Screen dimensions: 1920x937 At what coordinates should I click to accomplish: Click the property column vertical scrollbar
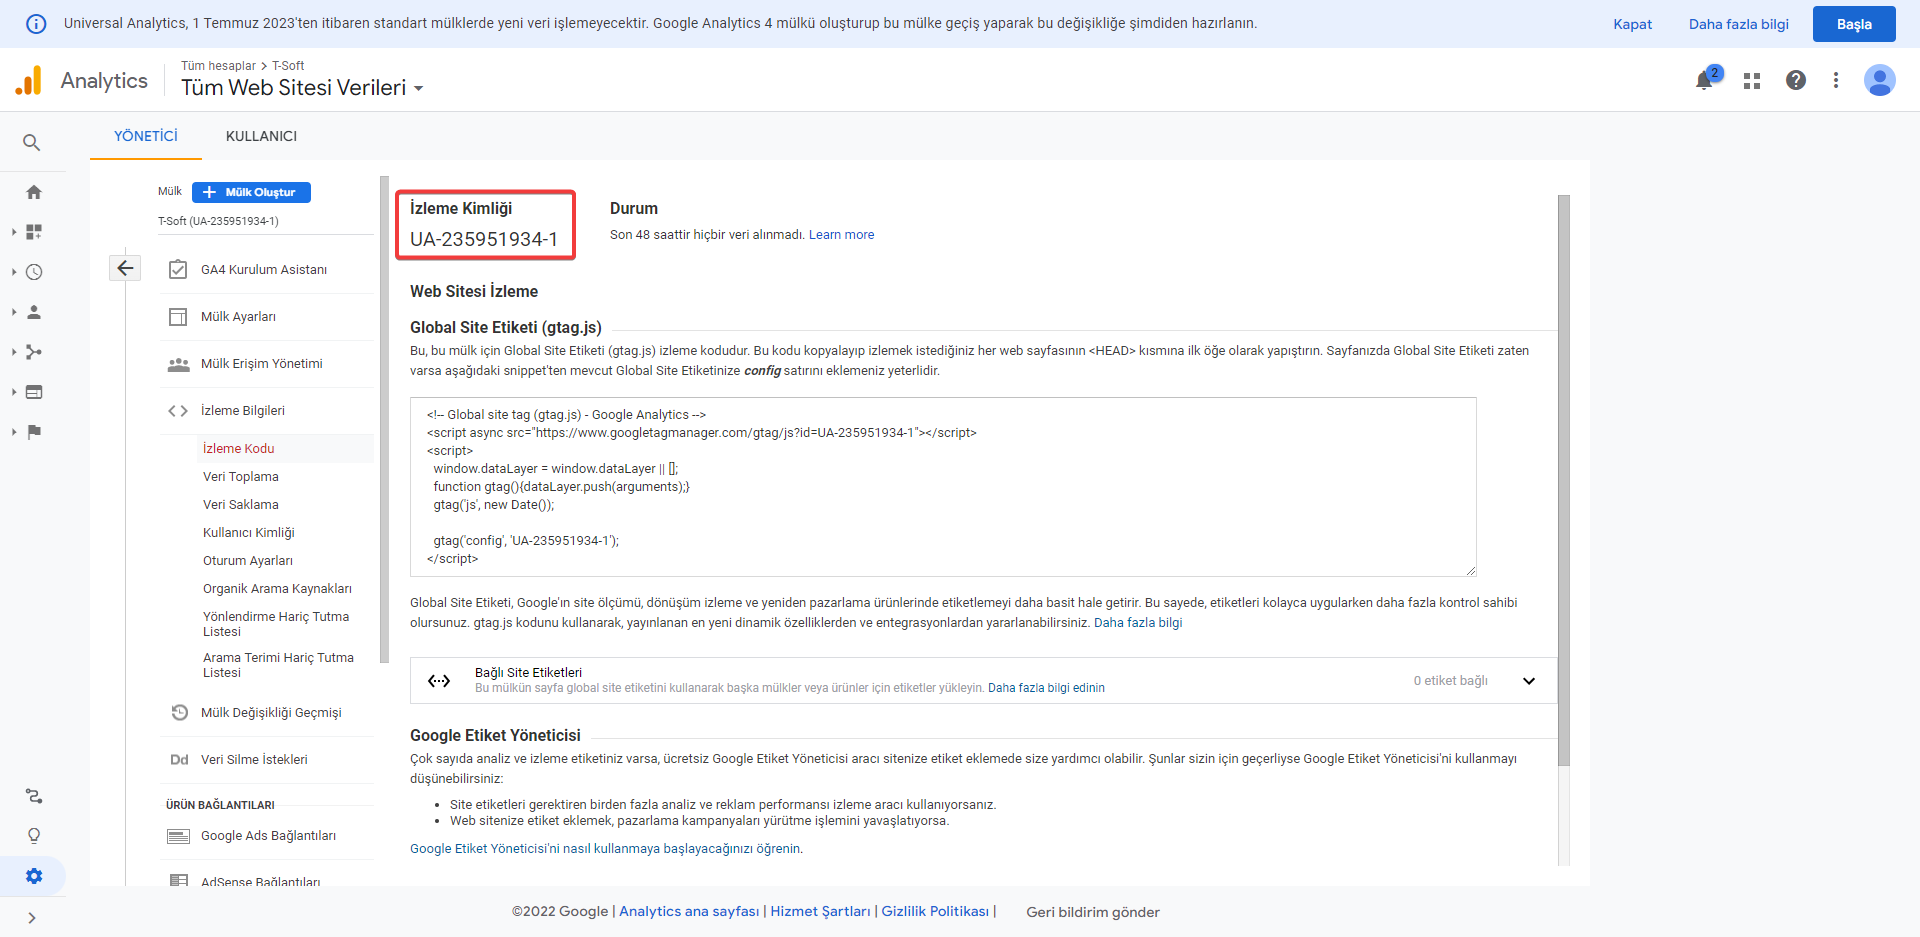385,420
